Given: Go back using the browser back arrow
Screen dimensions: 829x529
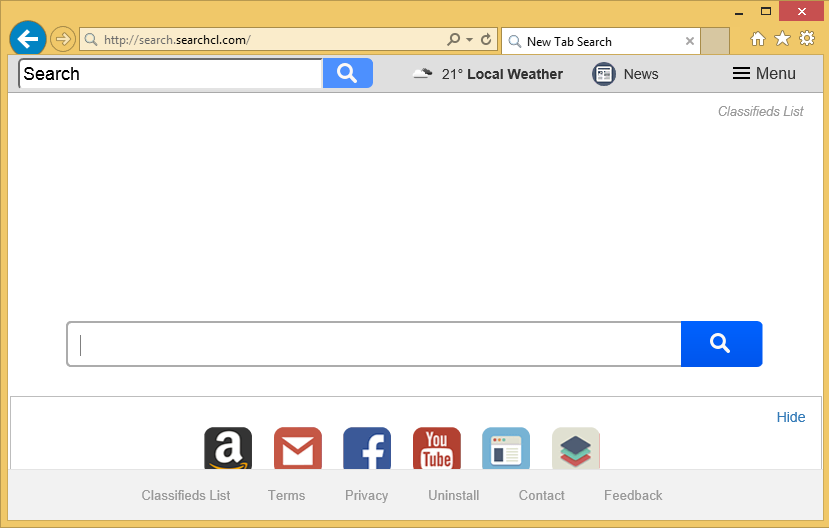Looking at the screenshot, I should (27, 38).
